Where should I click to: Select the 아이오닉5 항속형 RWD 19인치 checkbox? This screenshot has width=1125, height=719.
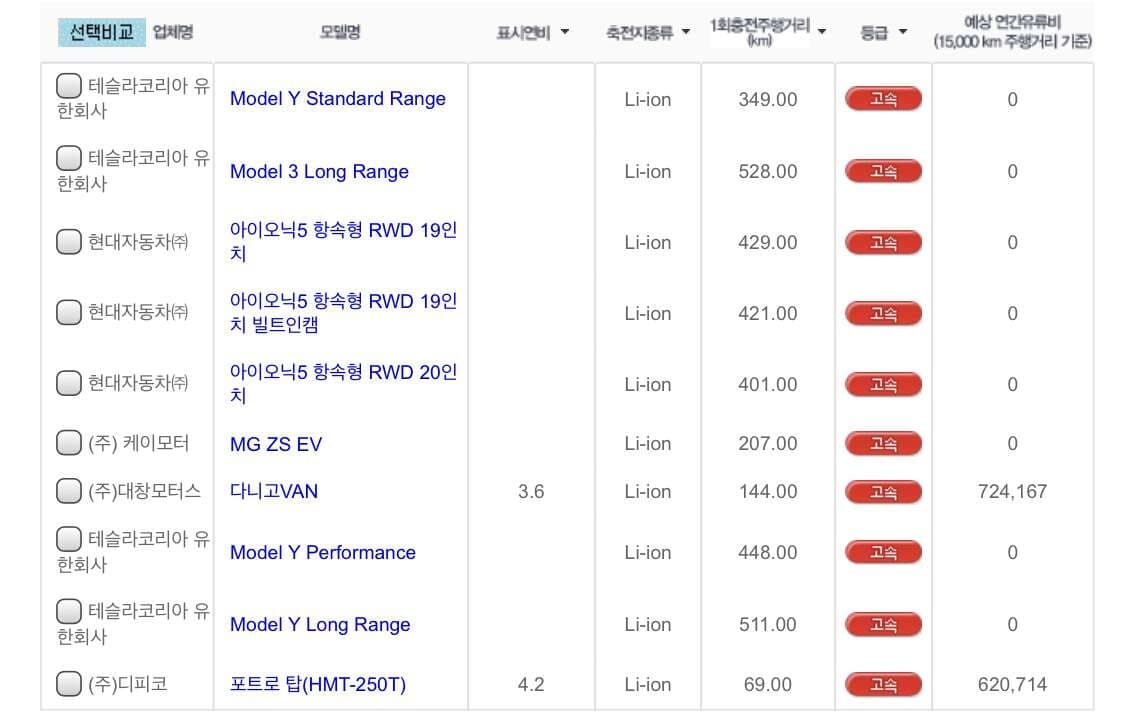pos(68,242)
